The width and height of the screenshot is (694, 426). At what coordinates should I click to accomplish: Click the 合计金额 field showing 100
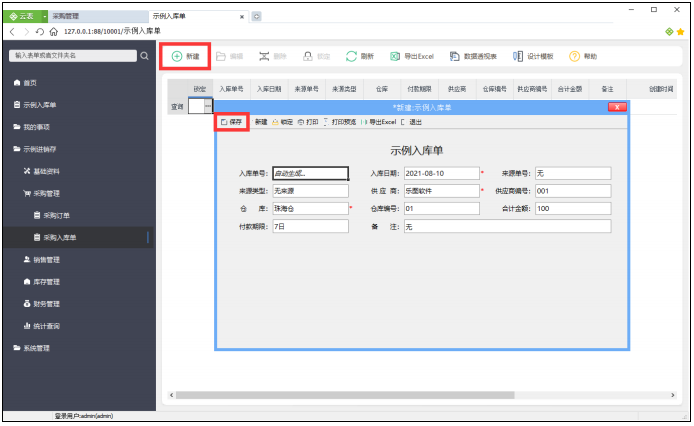(x=573, y=209)
